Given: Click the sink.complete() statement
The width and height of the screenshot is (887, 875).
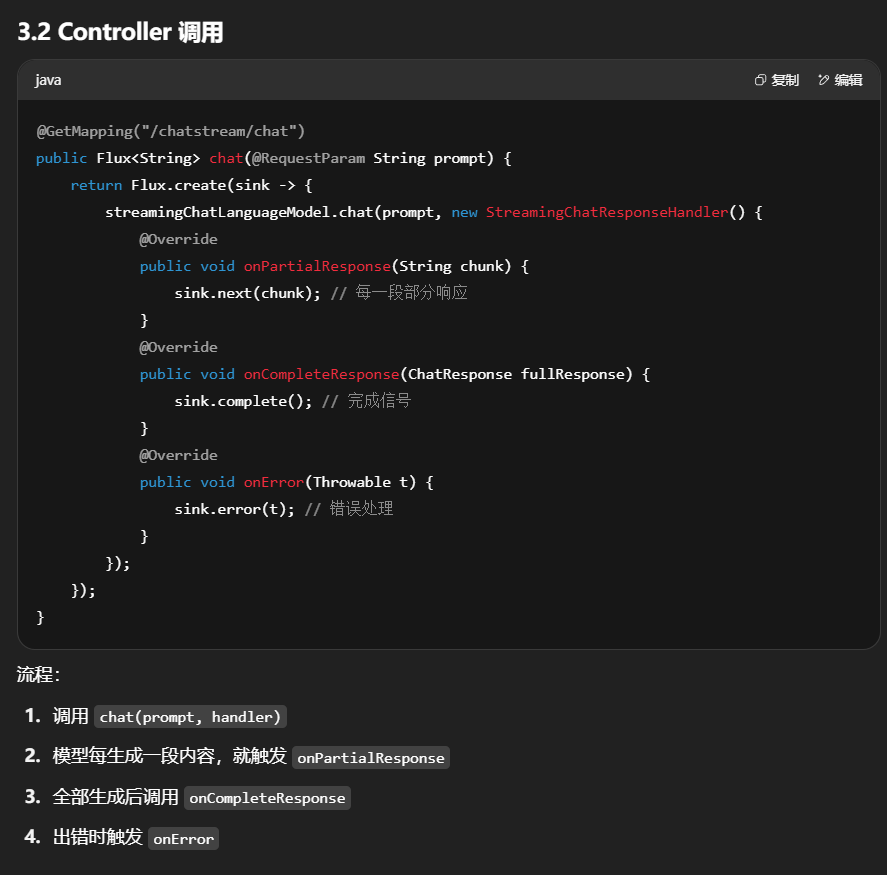Looking at the screenshot, I should coord(242,401).
